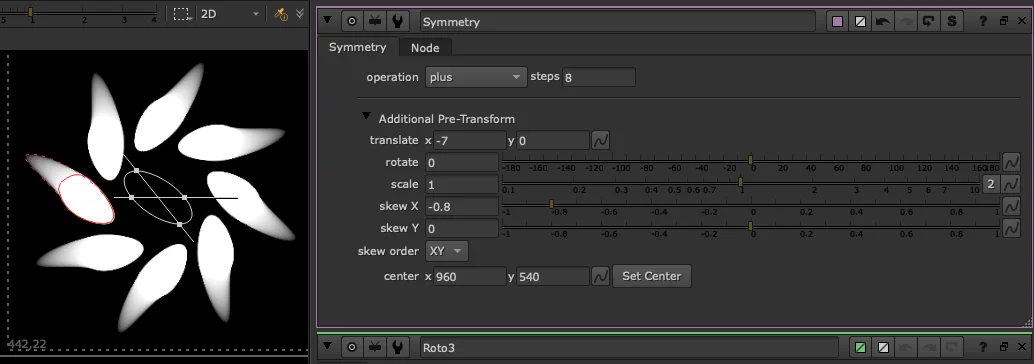
Task: Click the center y field showing 540
Action: pos(553,276)
